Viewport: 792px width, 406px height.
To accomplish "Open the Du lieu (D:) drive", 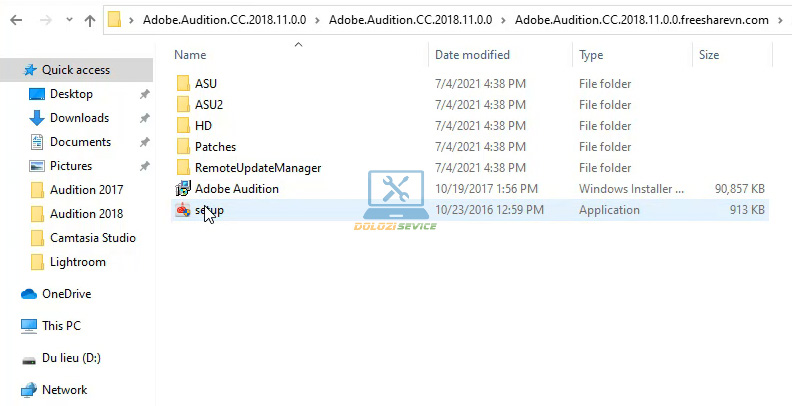I will coord(71,358).
